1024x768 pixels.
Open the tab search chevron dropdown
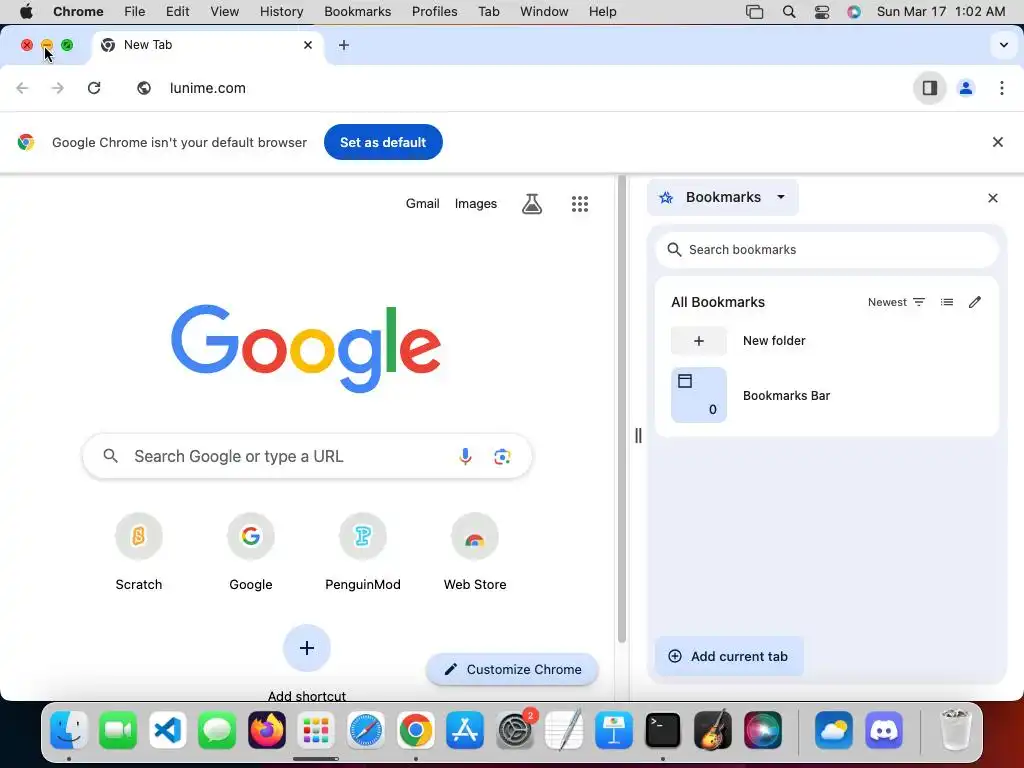coord(1003,45)
